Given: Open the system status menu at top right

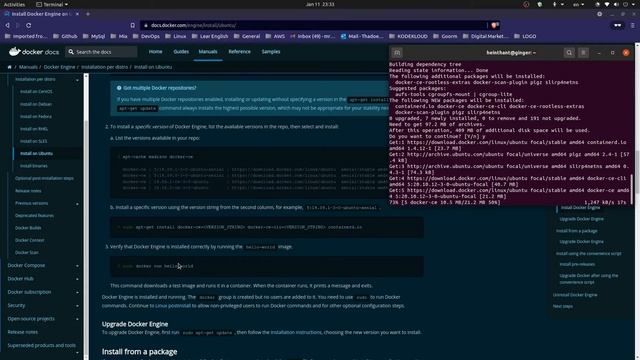Looking at the screenshot, I should (x=616, y=4).
